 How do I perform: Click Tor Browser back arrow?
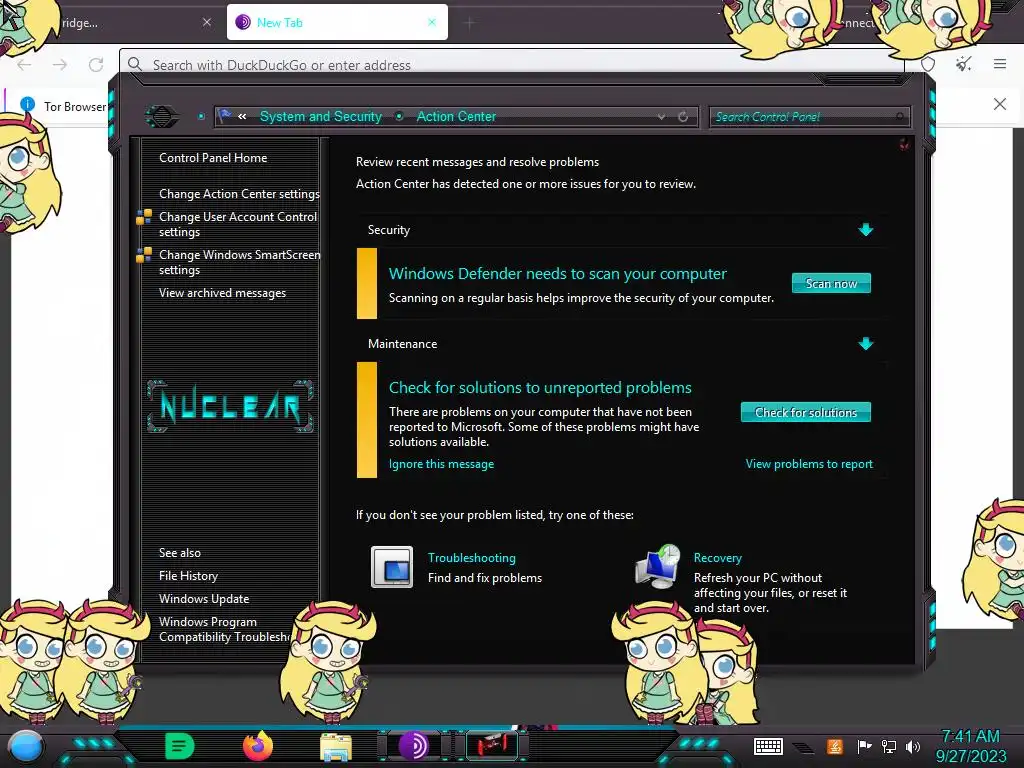pos(24,64)
